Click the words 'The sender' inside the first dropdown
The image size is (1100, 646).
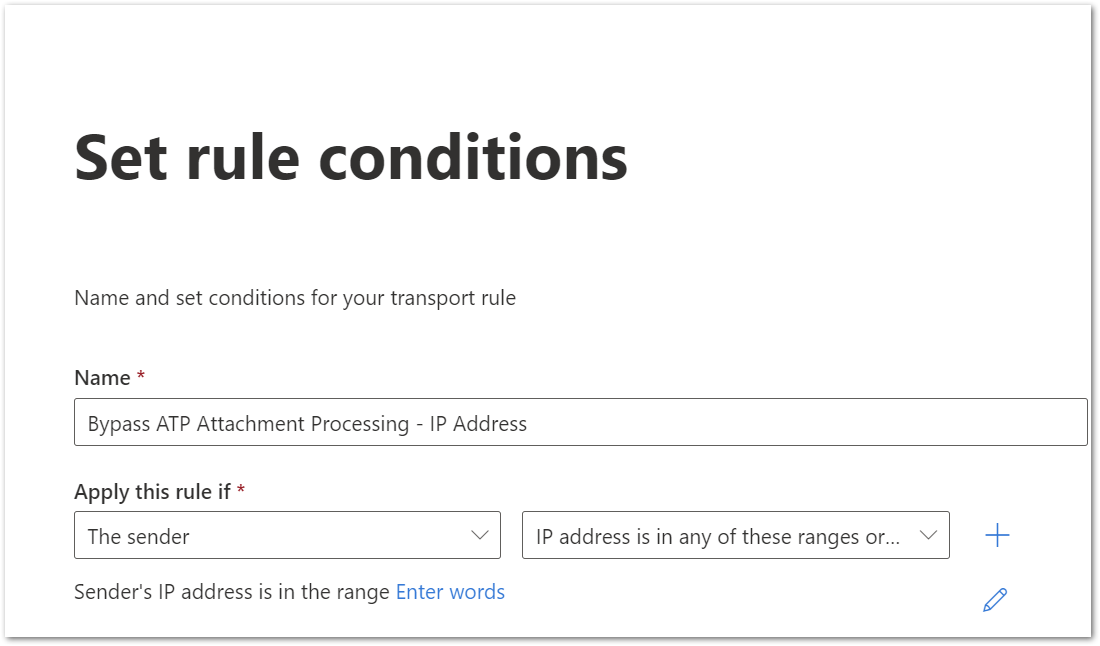(x=138, y=537)
